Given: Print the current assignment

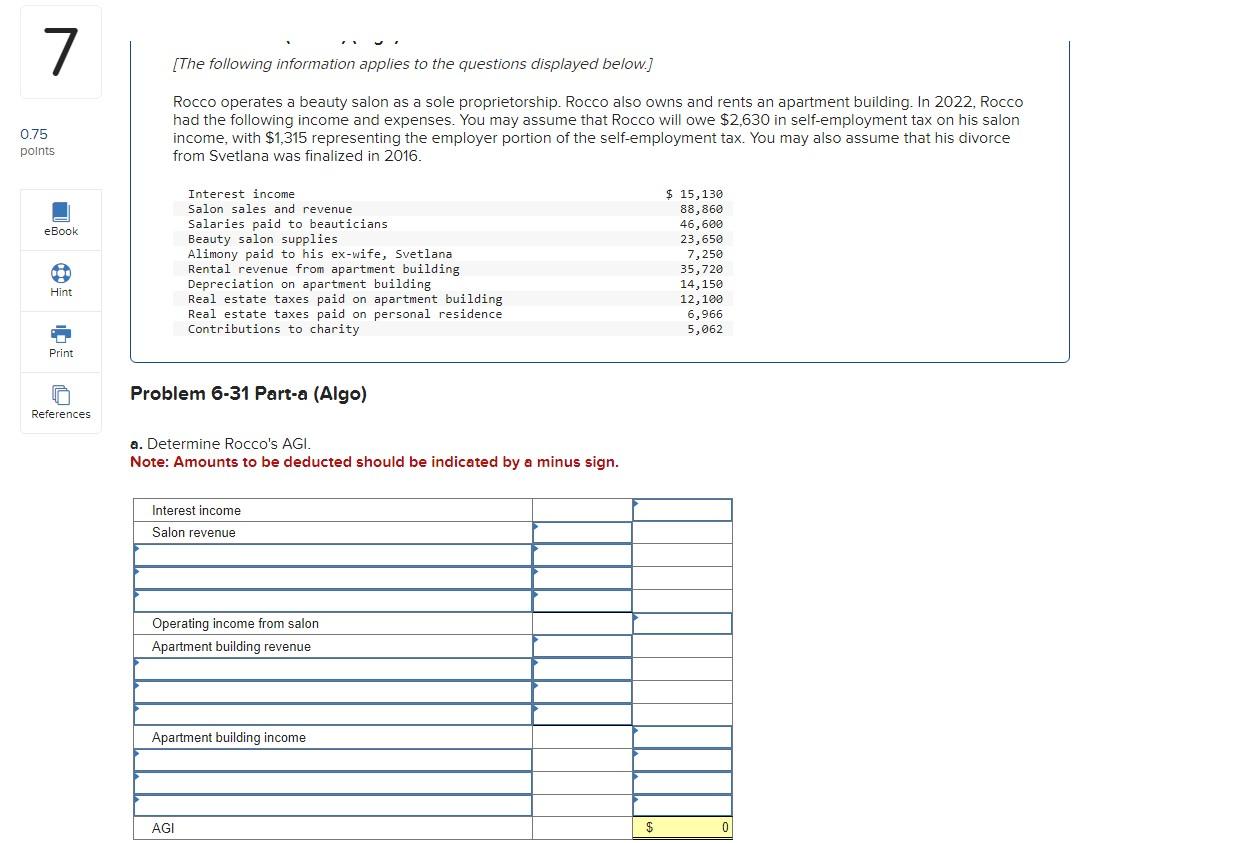Looking at the screenshot, I should (x=60, y=341).
